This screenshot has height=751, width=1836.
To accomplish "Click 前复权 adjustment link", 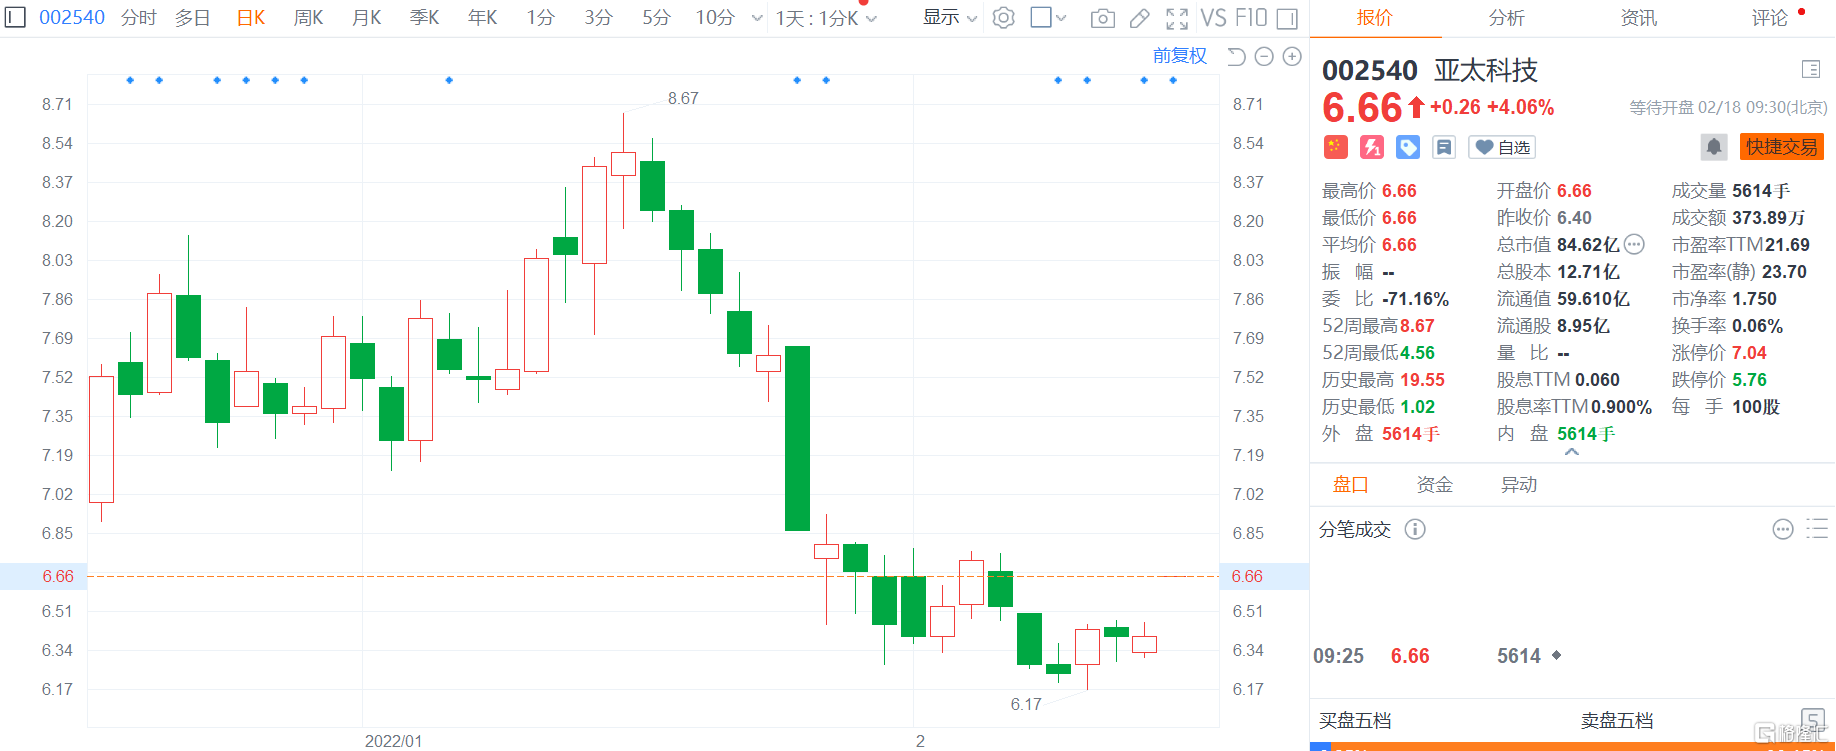I will click(1180, 56).
